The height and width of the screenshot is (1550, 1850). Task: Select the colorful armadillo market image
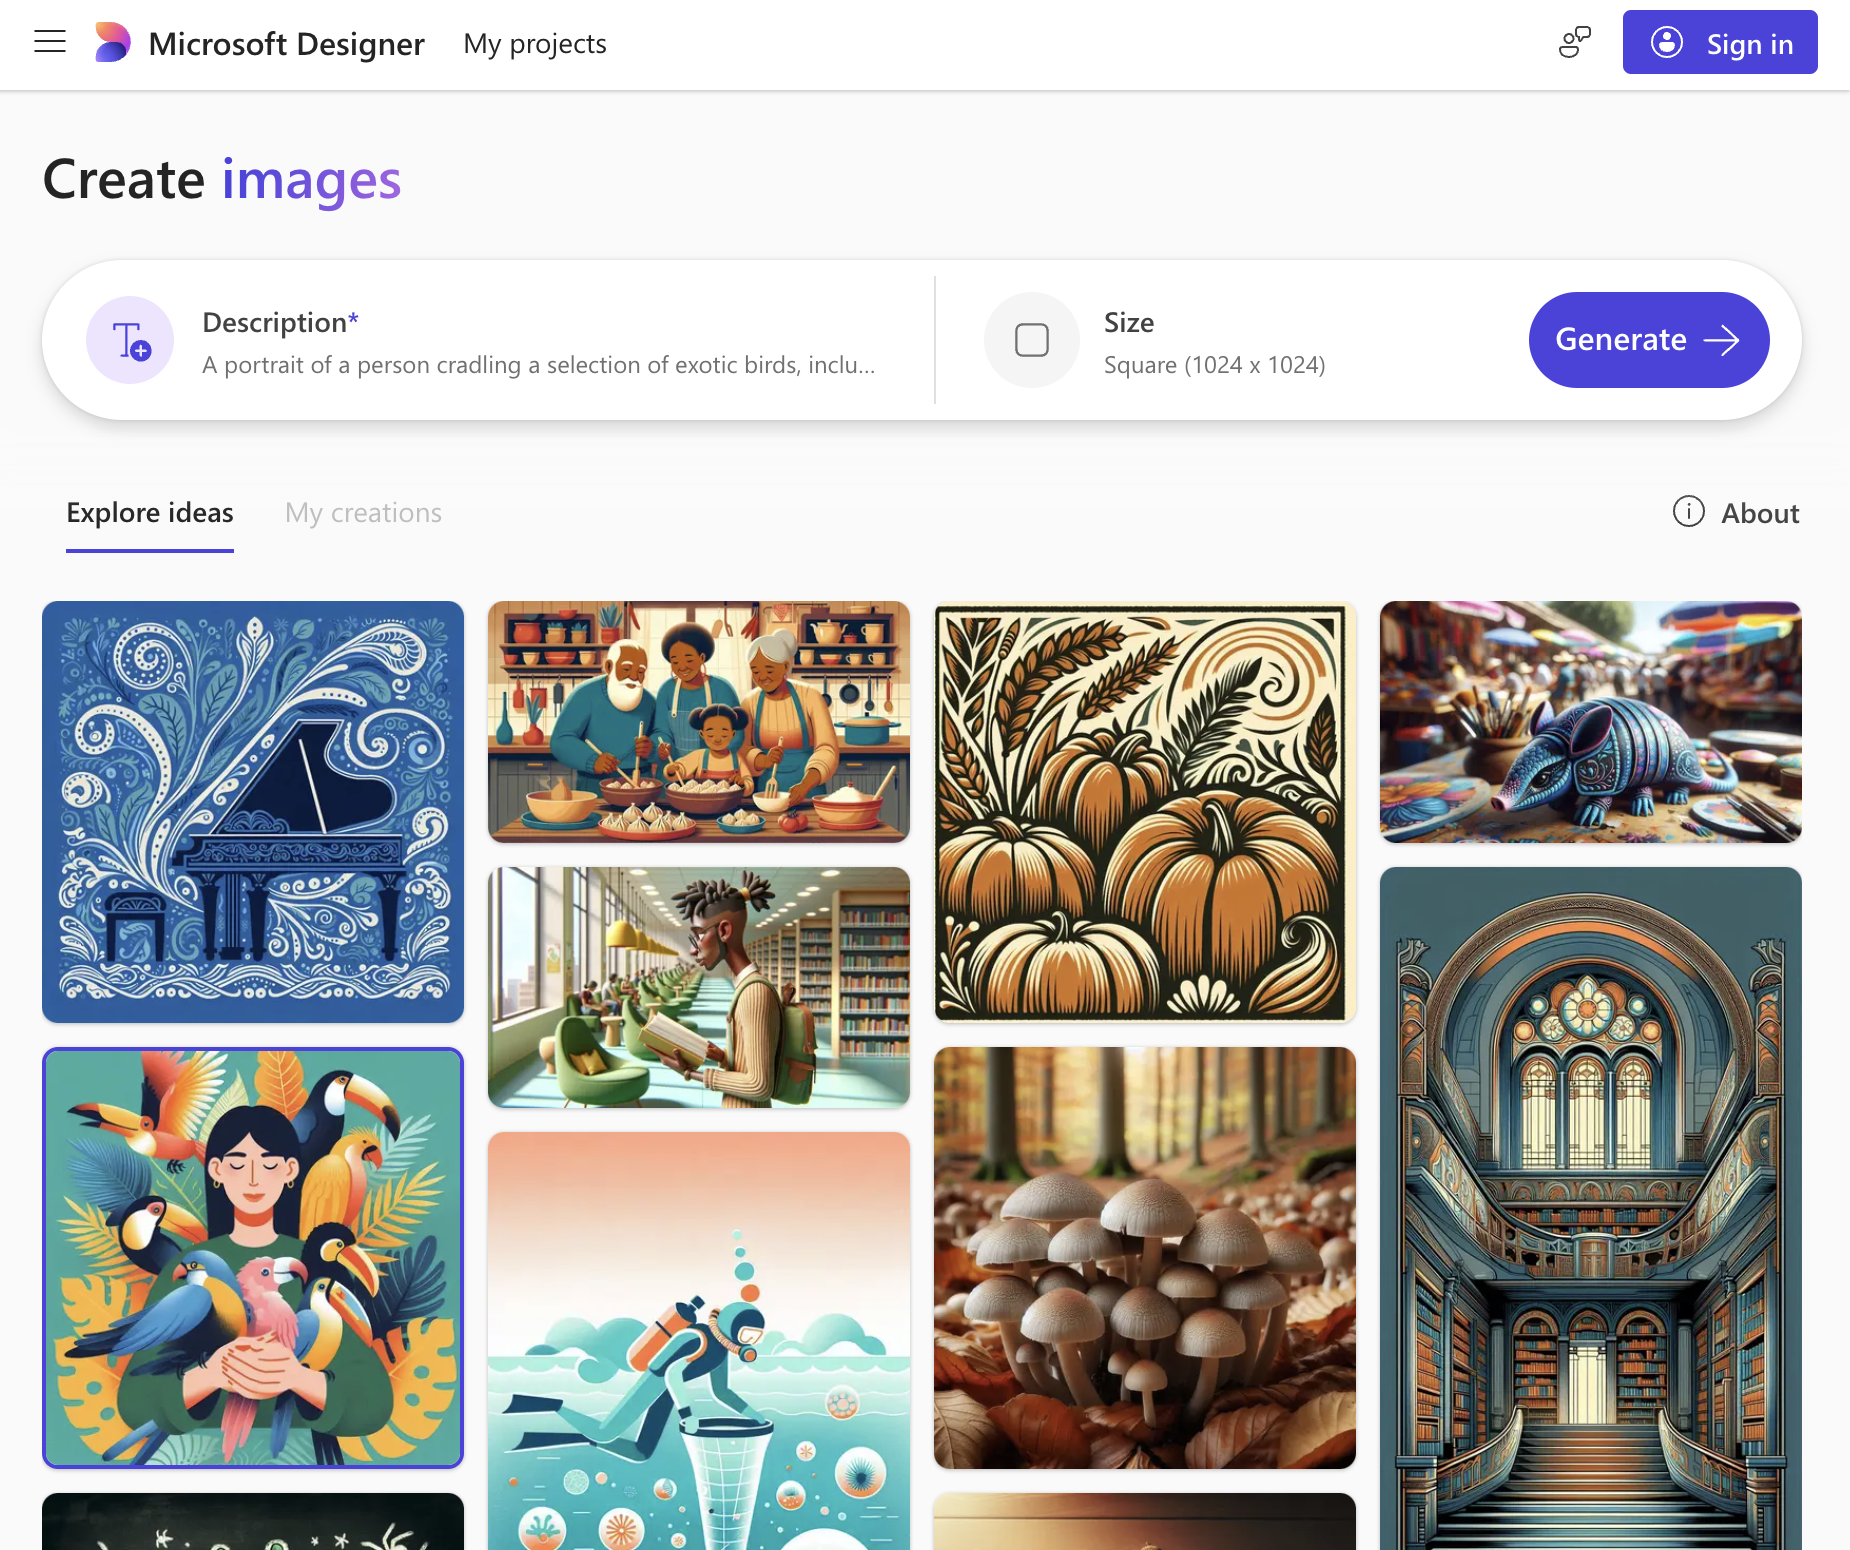point(1590,721)
